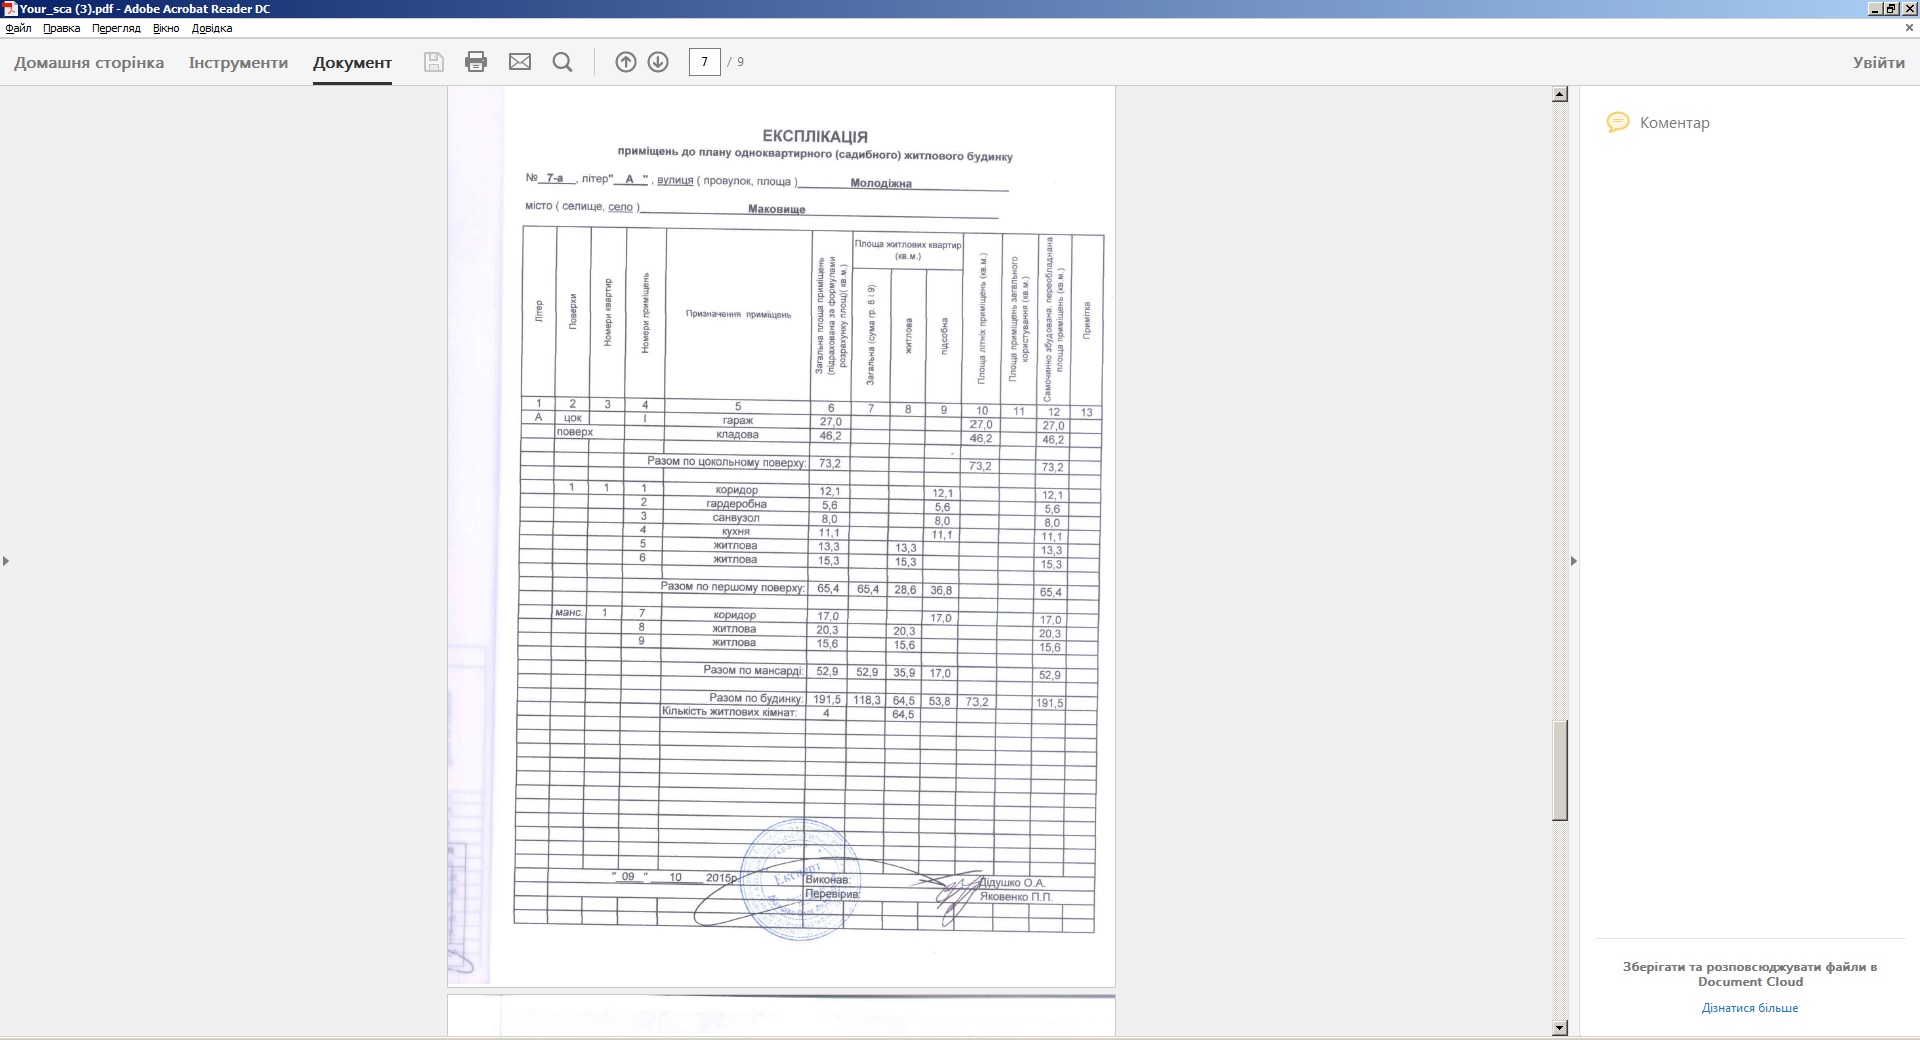The width and height of the screenshot is (1920, 1040).
Task: Click the Виконав label
Action: tap(827, 880)
